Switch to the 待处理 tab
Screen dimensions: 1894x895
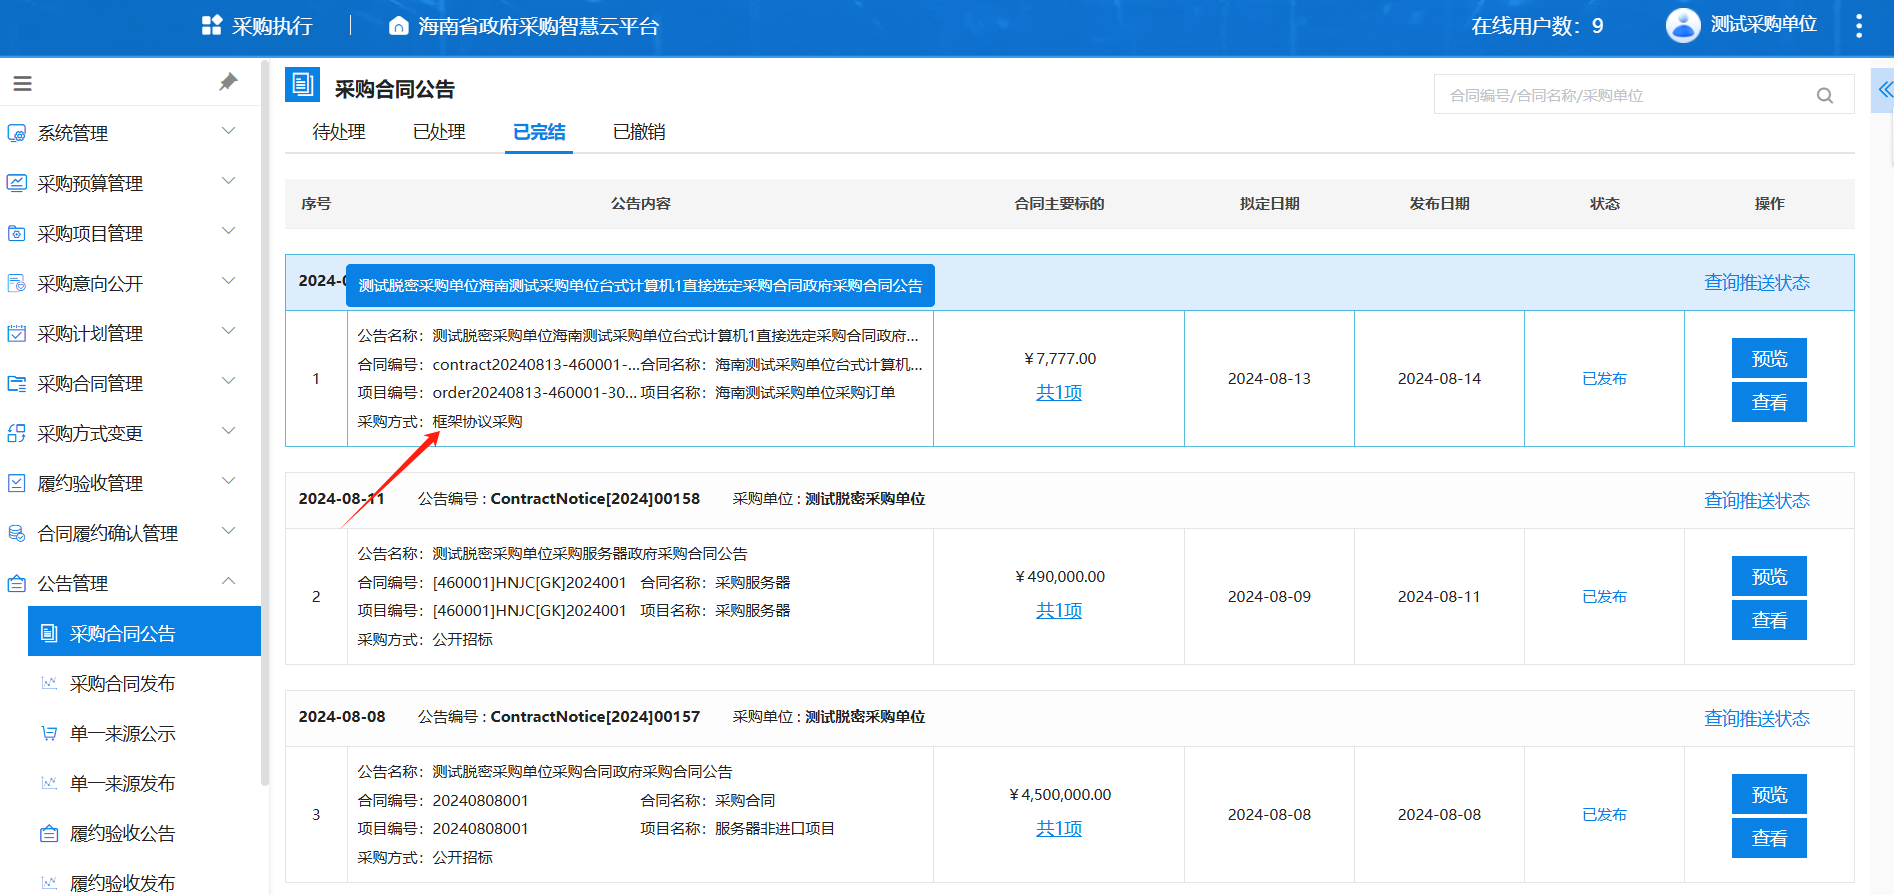pos(339,132)
